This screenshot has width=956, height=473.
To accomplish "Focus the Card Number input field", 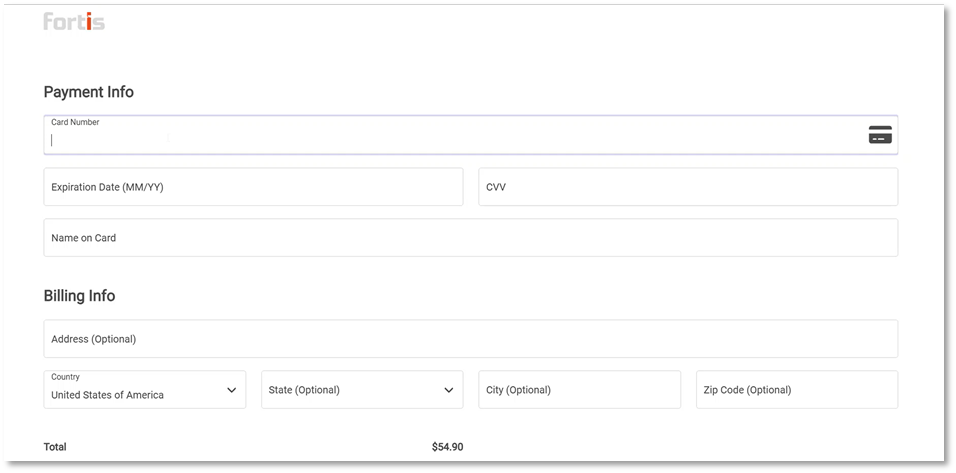I will [x=470, y=135].
